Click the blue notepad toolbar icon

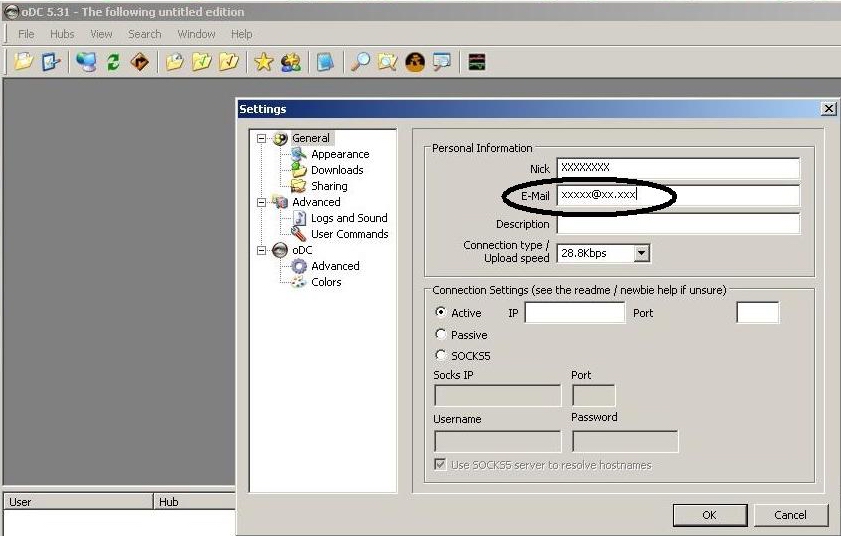click(325, 62)
